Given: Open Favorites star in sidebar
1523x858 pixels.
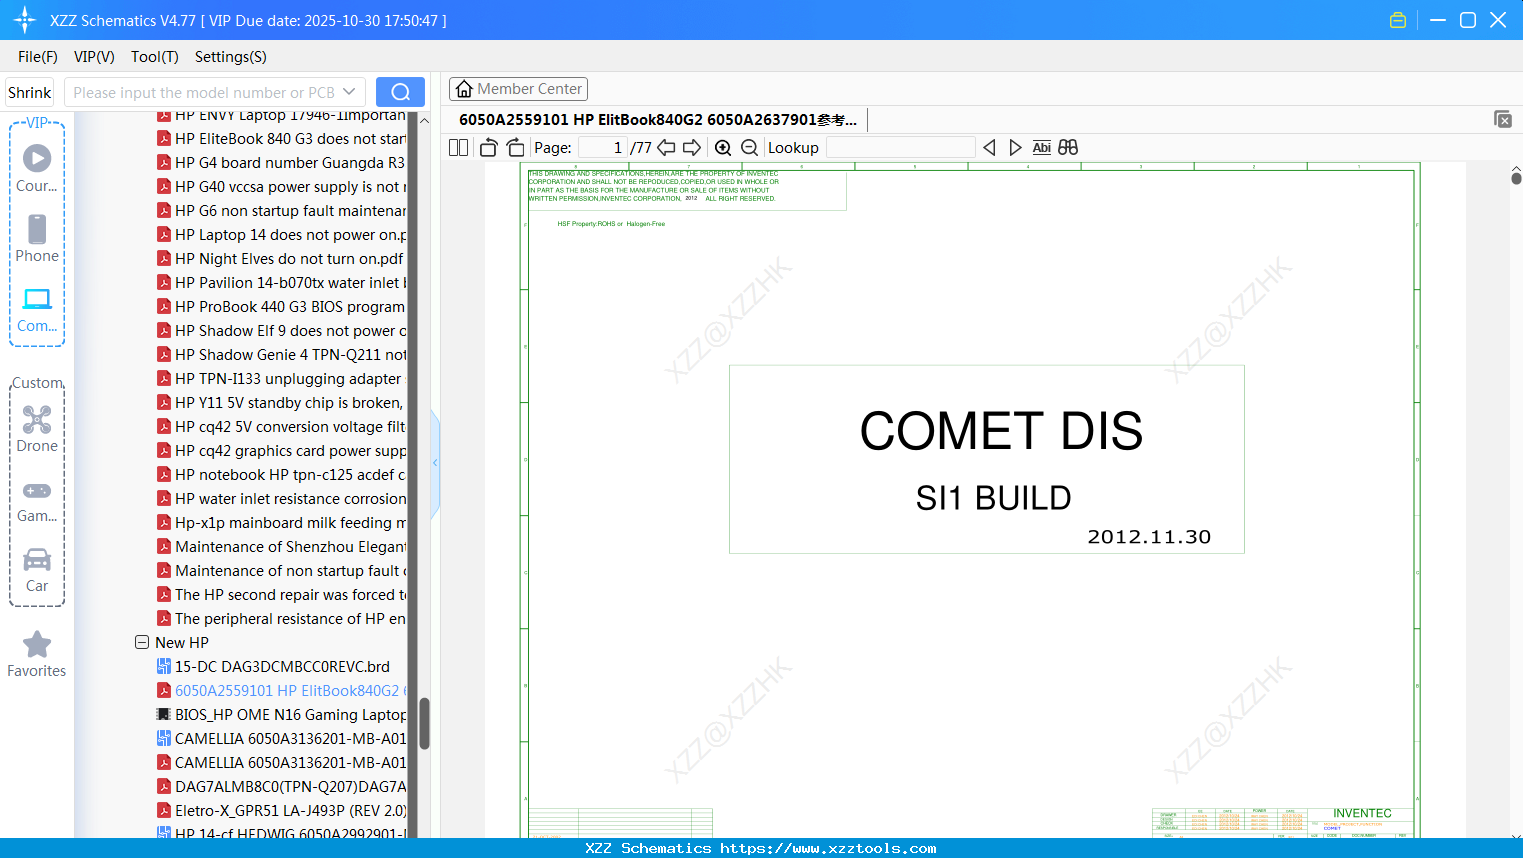Looking at the screenshot, I should tap(37, 655).
